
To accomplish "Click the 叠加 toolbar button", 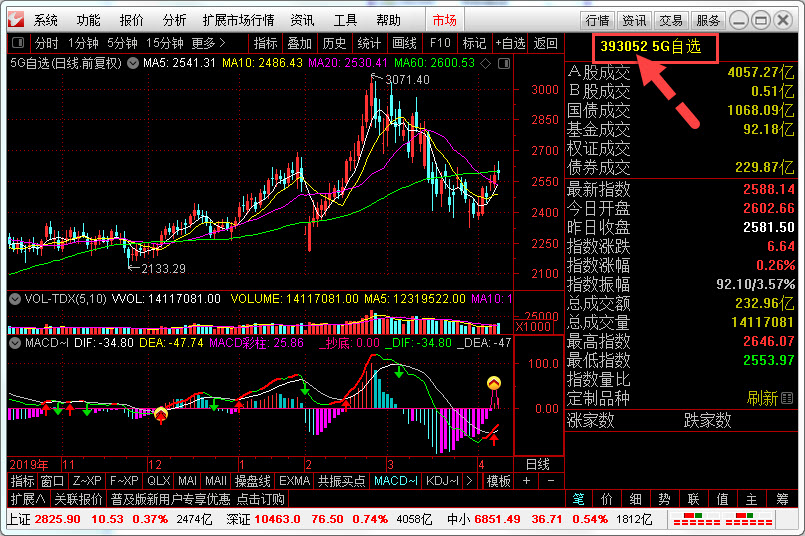I will [x=300, y=43].
